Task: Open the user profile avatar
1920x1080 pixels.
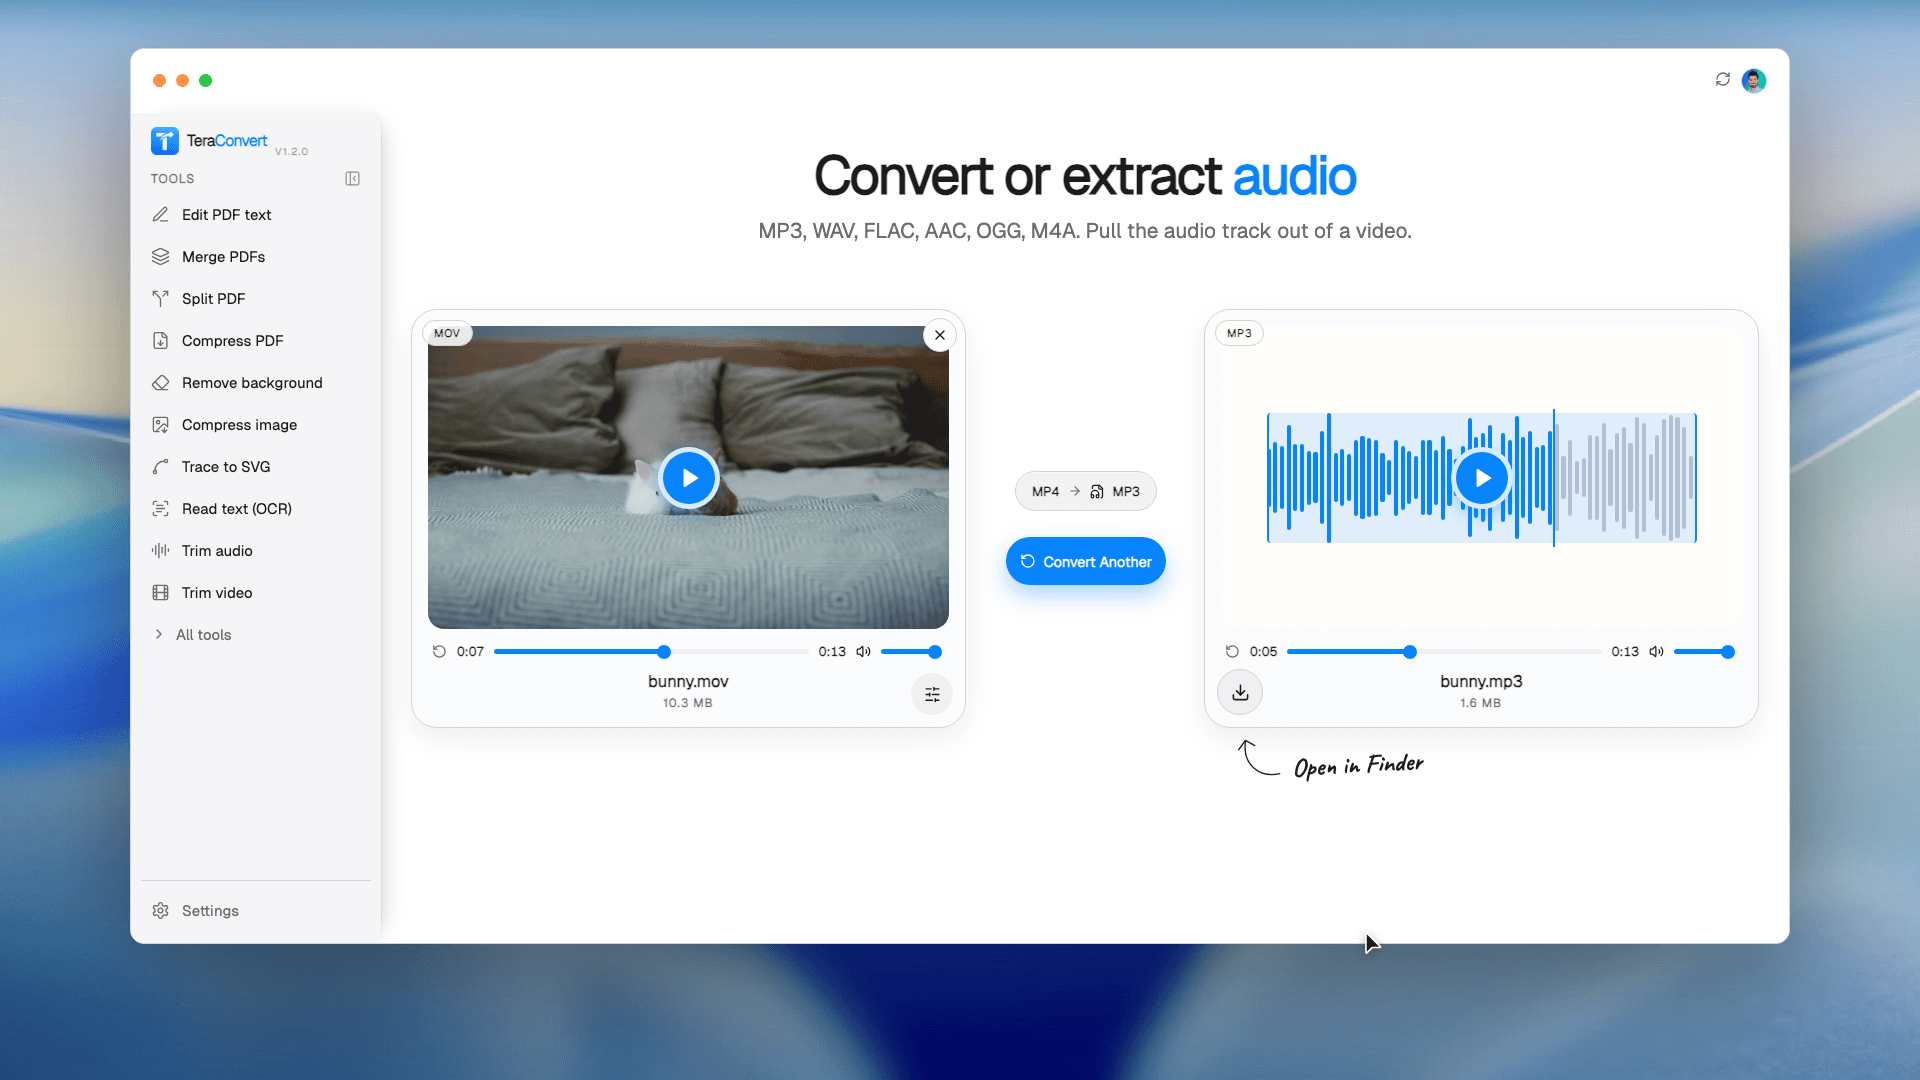Action: [x=1754, y=80]
